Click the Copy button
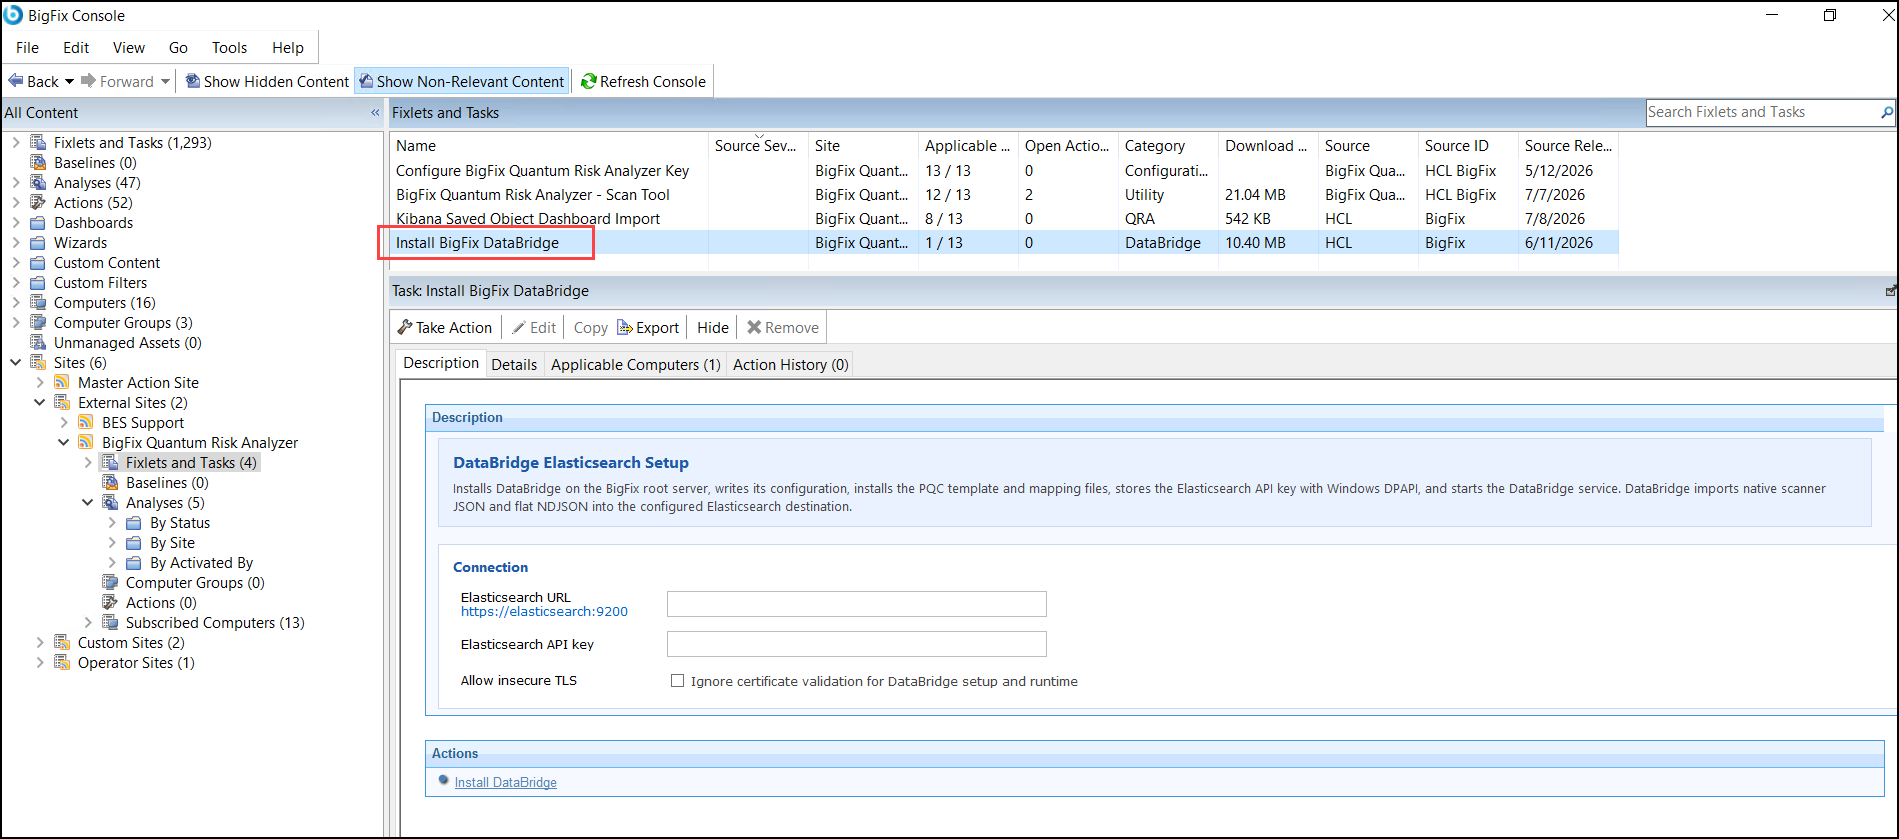1899x839 pixels. [x=590, y=327]
